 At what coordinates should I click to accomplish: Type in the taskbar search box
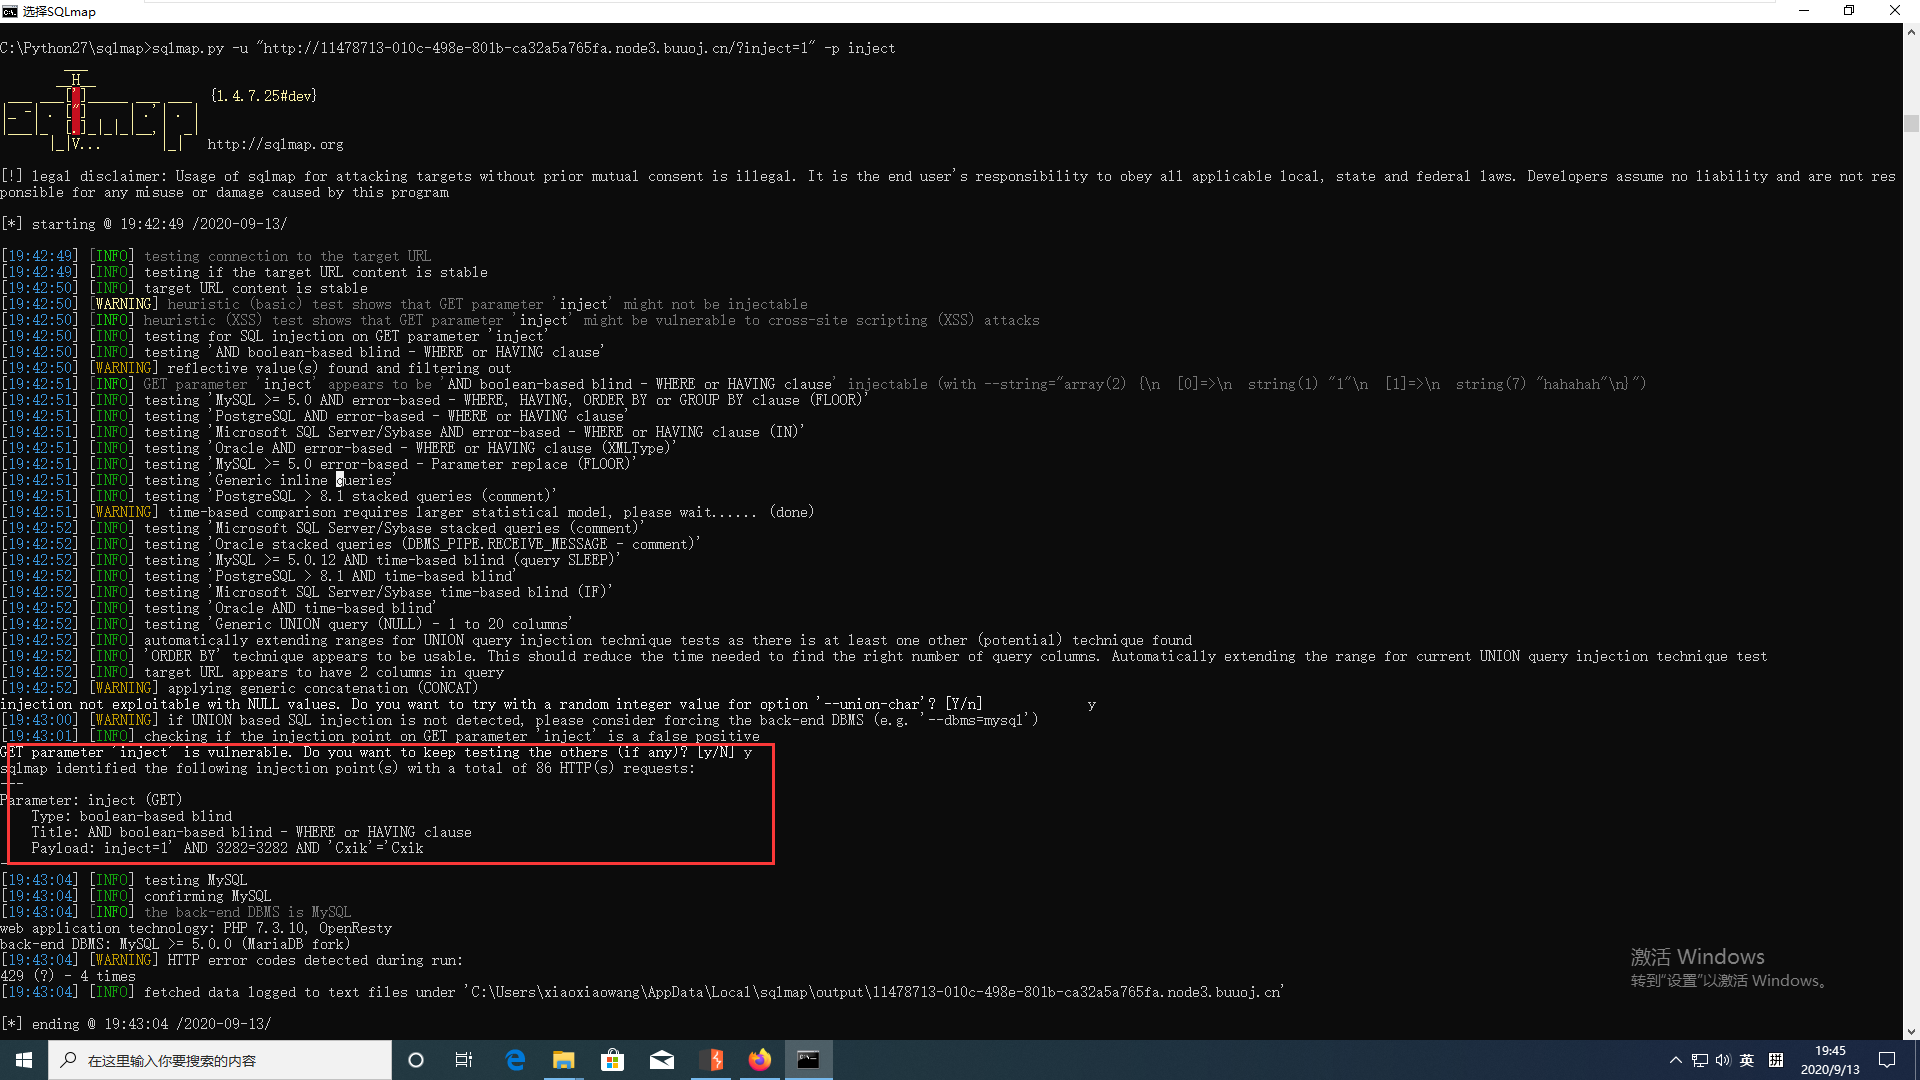tap(220, 1060)
